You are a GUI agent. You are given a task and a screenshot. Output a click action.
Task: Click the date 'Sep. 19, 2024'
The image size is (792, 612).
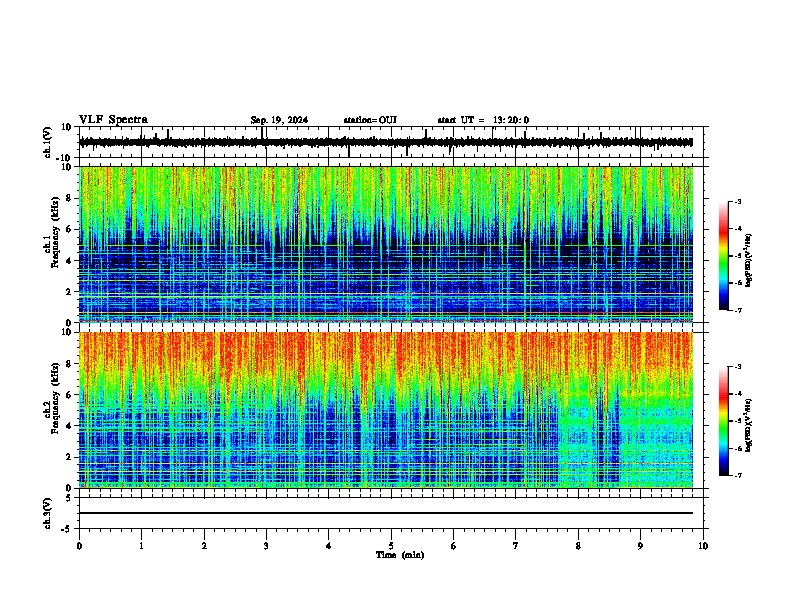point(279,120)
